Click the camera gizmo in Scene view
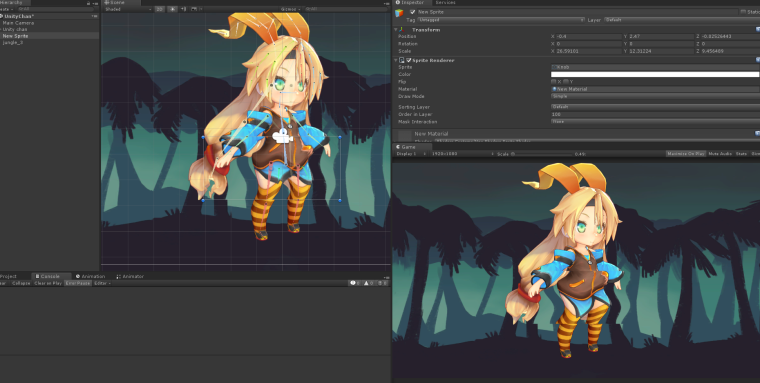Screen dimensions: 760x383 (283, 136)
